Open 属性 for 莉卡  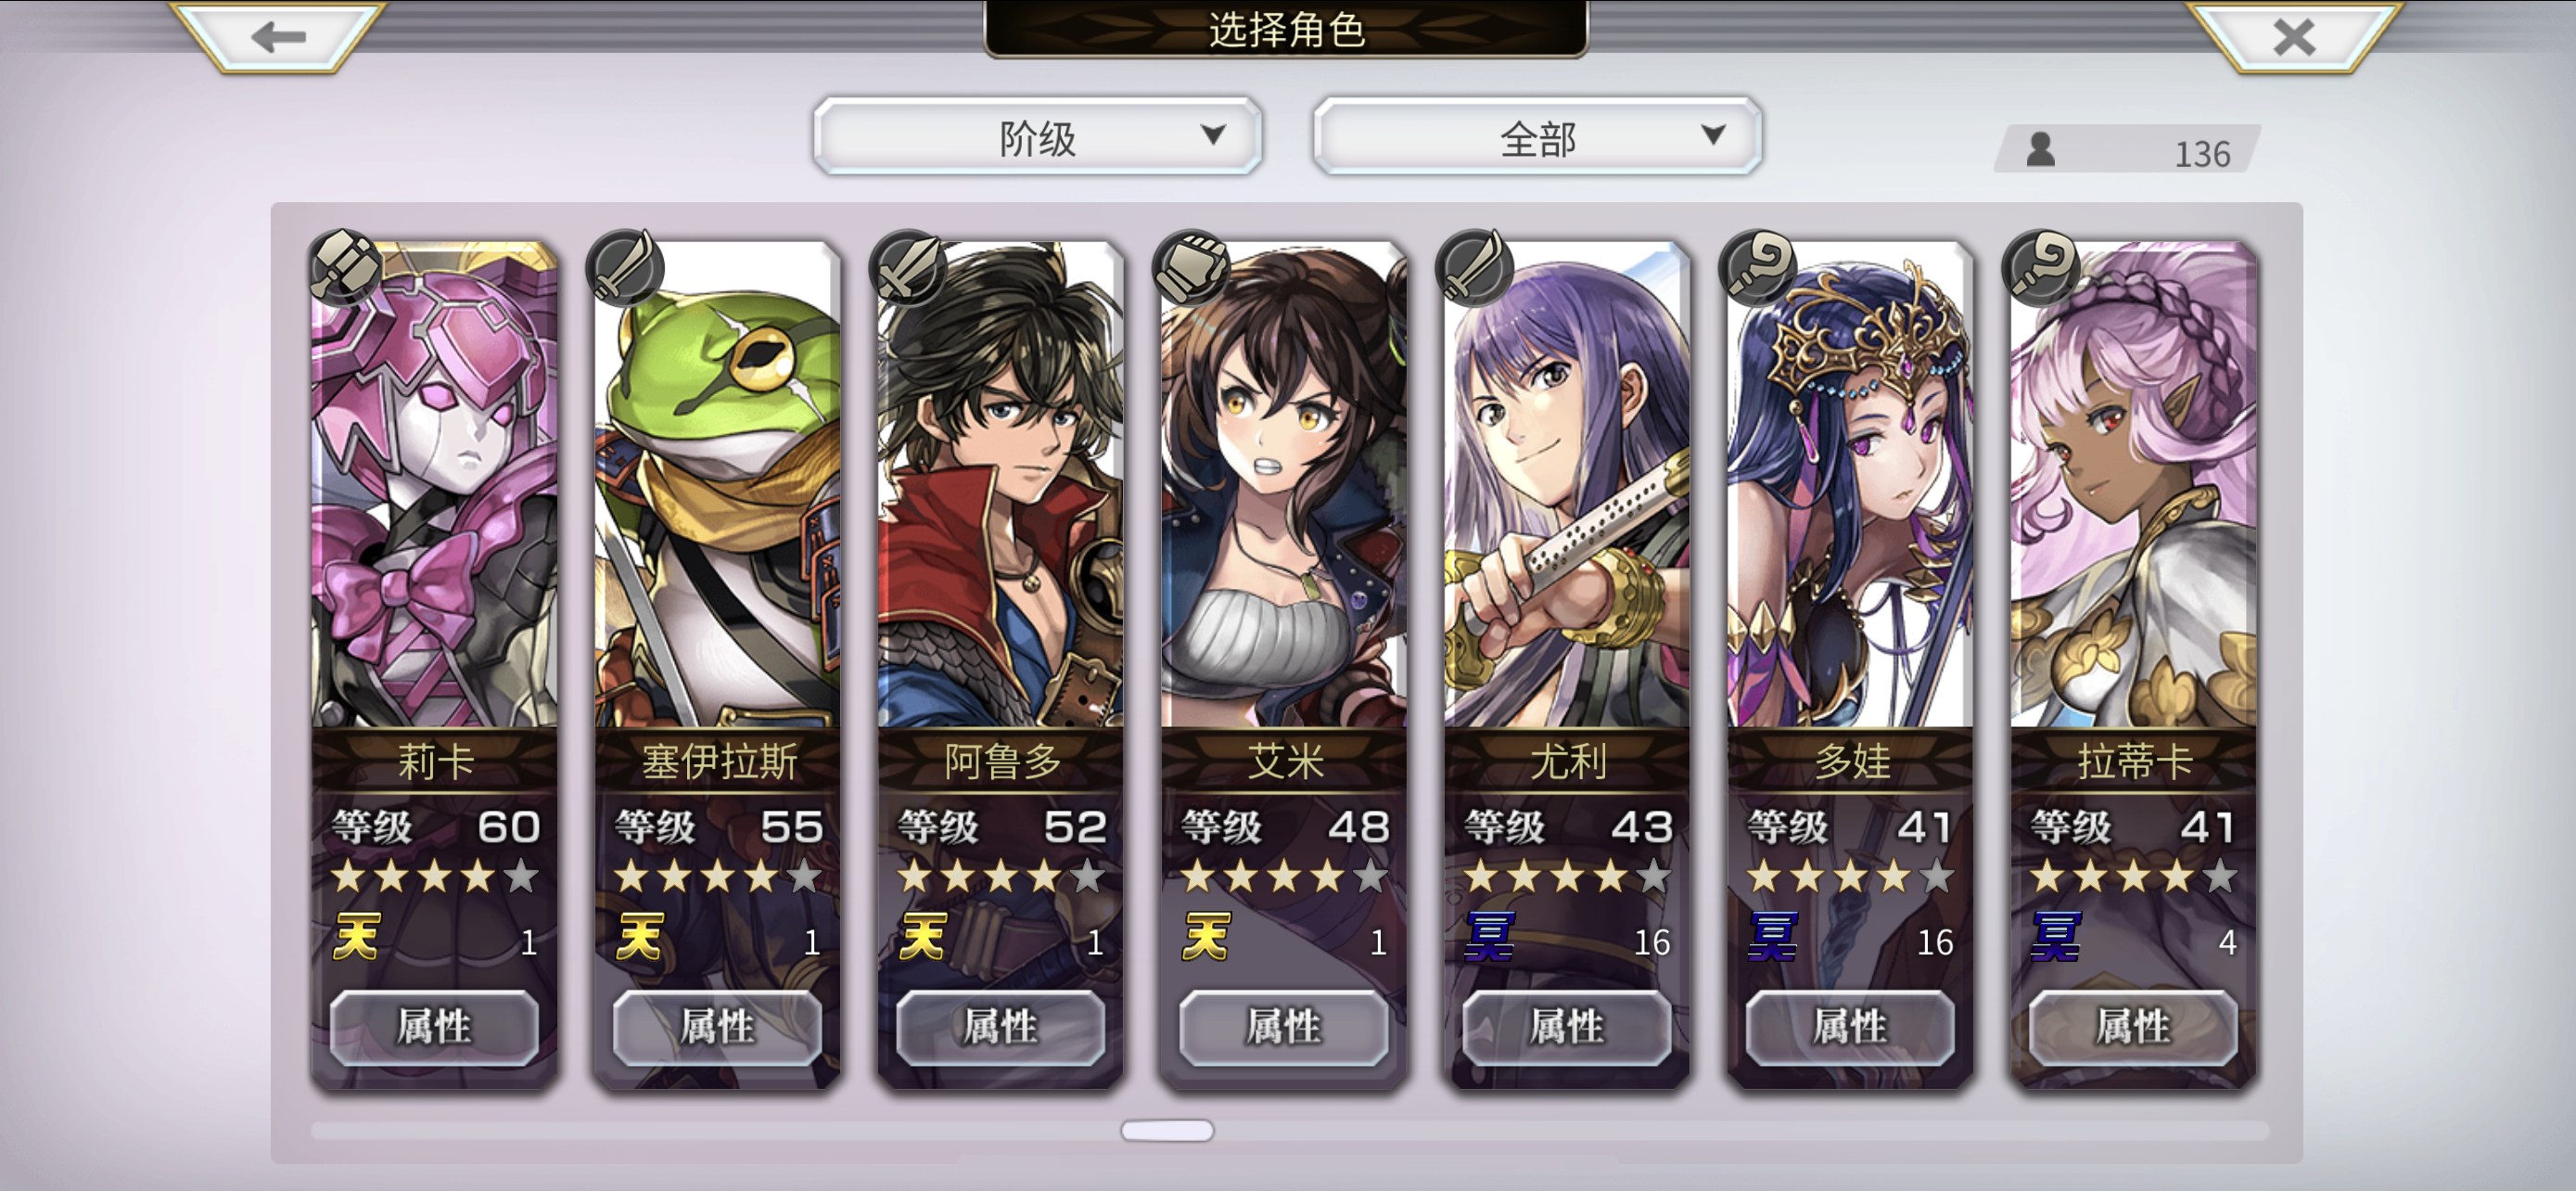click(434, 1027)
